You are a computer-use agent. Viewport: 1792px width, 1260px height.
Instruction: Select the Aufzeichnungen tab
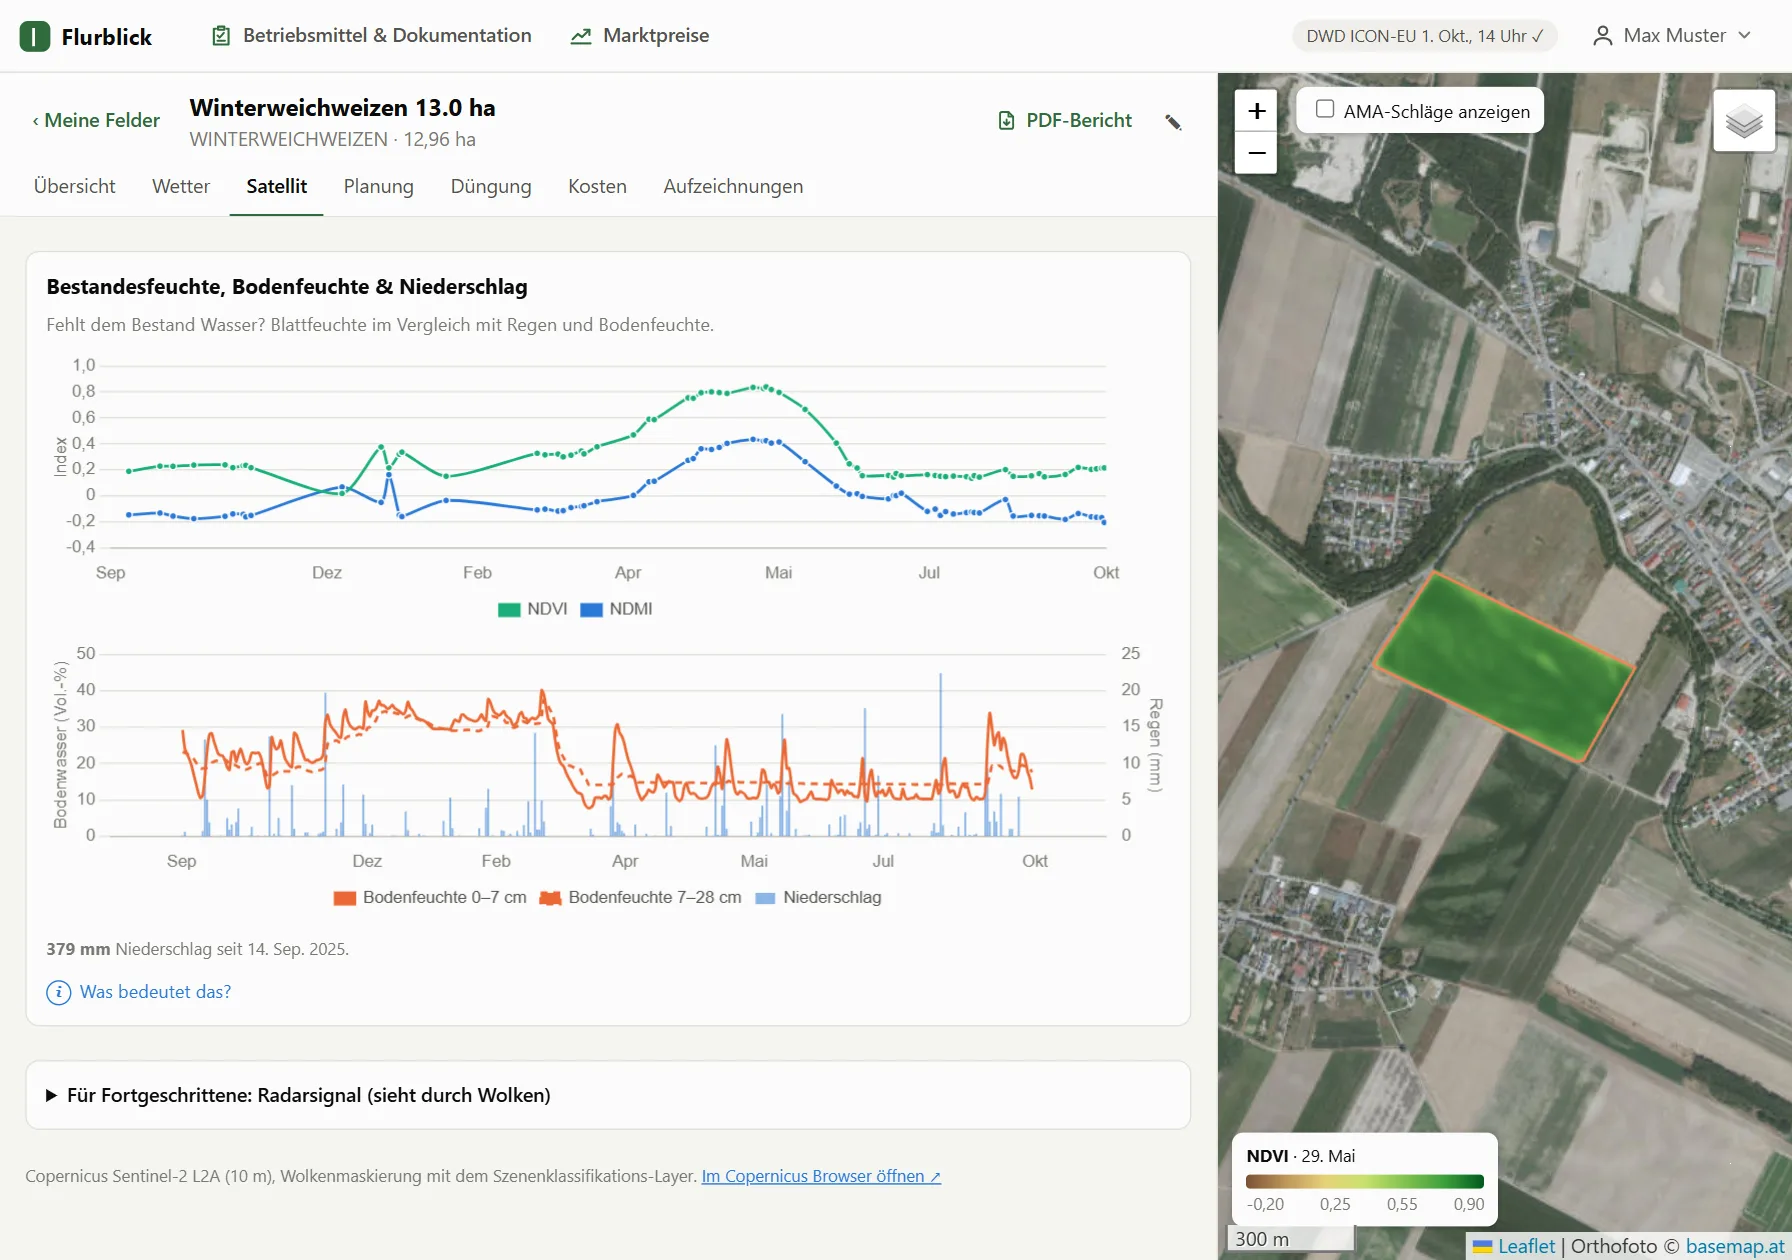point(734,187)
